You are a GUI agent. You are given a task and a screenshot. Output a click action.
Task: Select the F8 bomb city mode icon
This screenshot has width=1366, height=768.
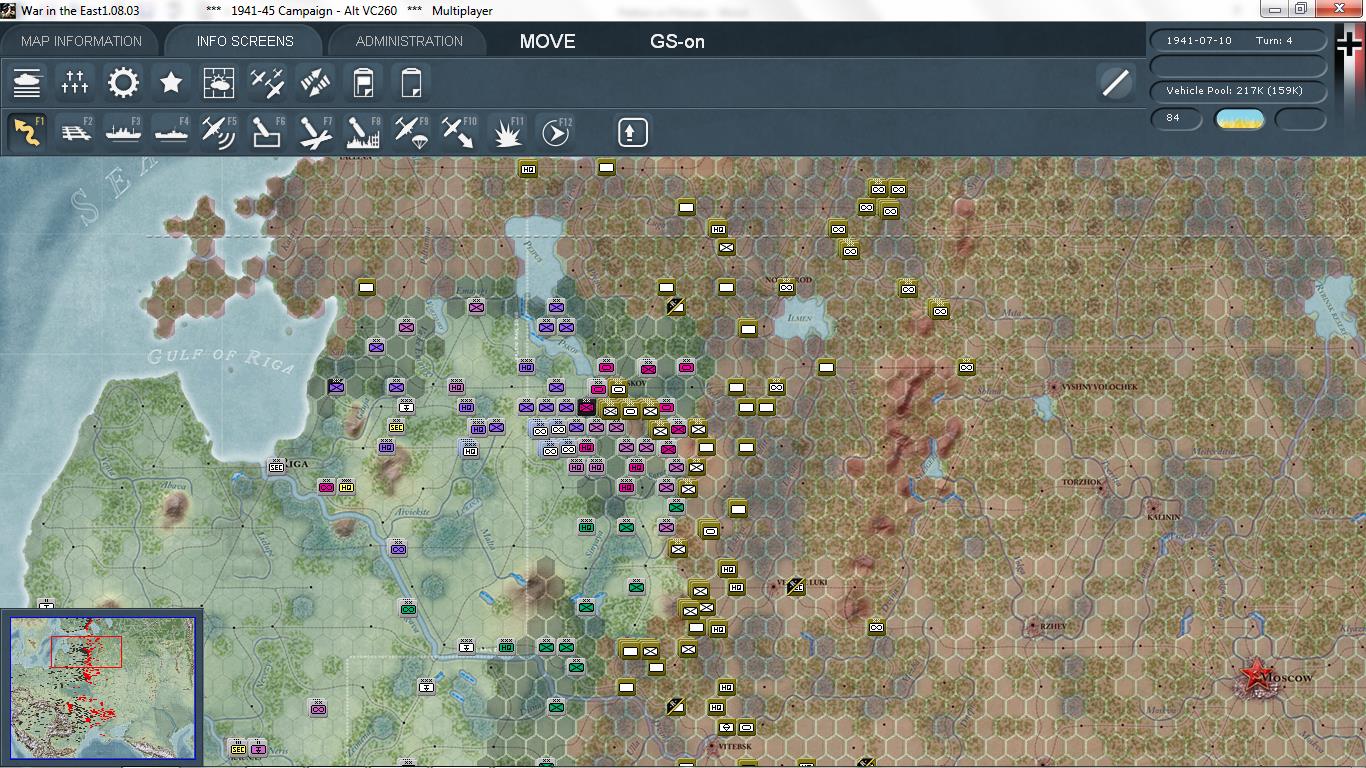point(362,131)
